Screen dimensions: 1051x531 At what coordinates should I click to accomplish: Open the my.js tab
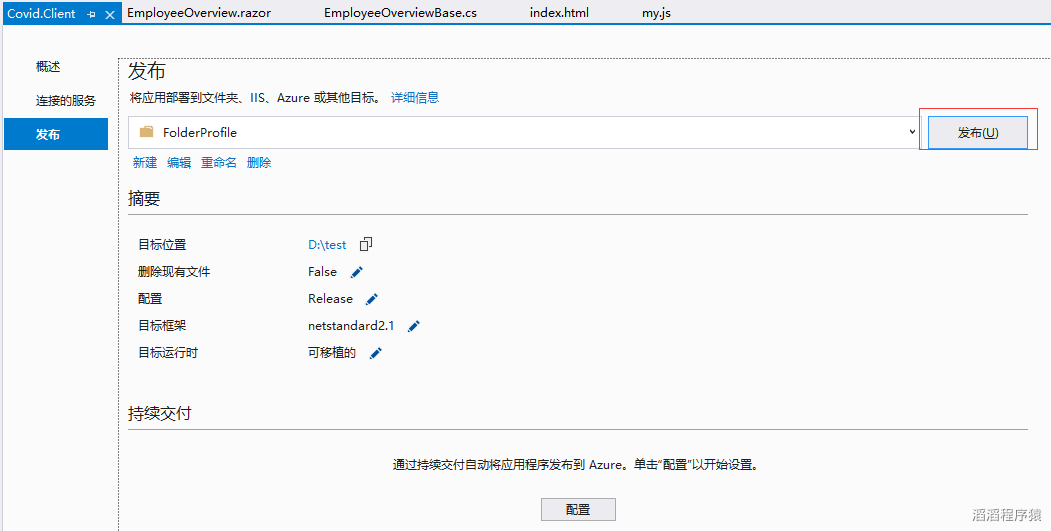point(656,13)
